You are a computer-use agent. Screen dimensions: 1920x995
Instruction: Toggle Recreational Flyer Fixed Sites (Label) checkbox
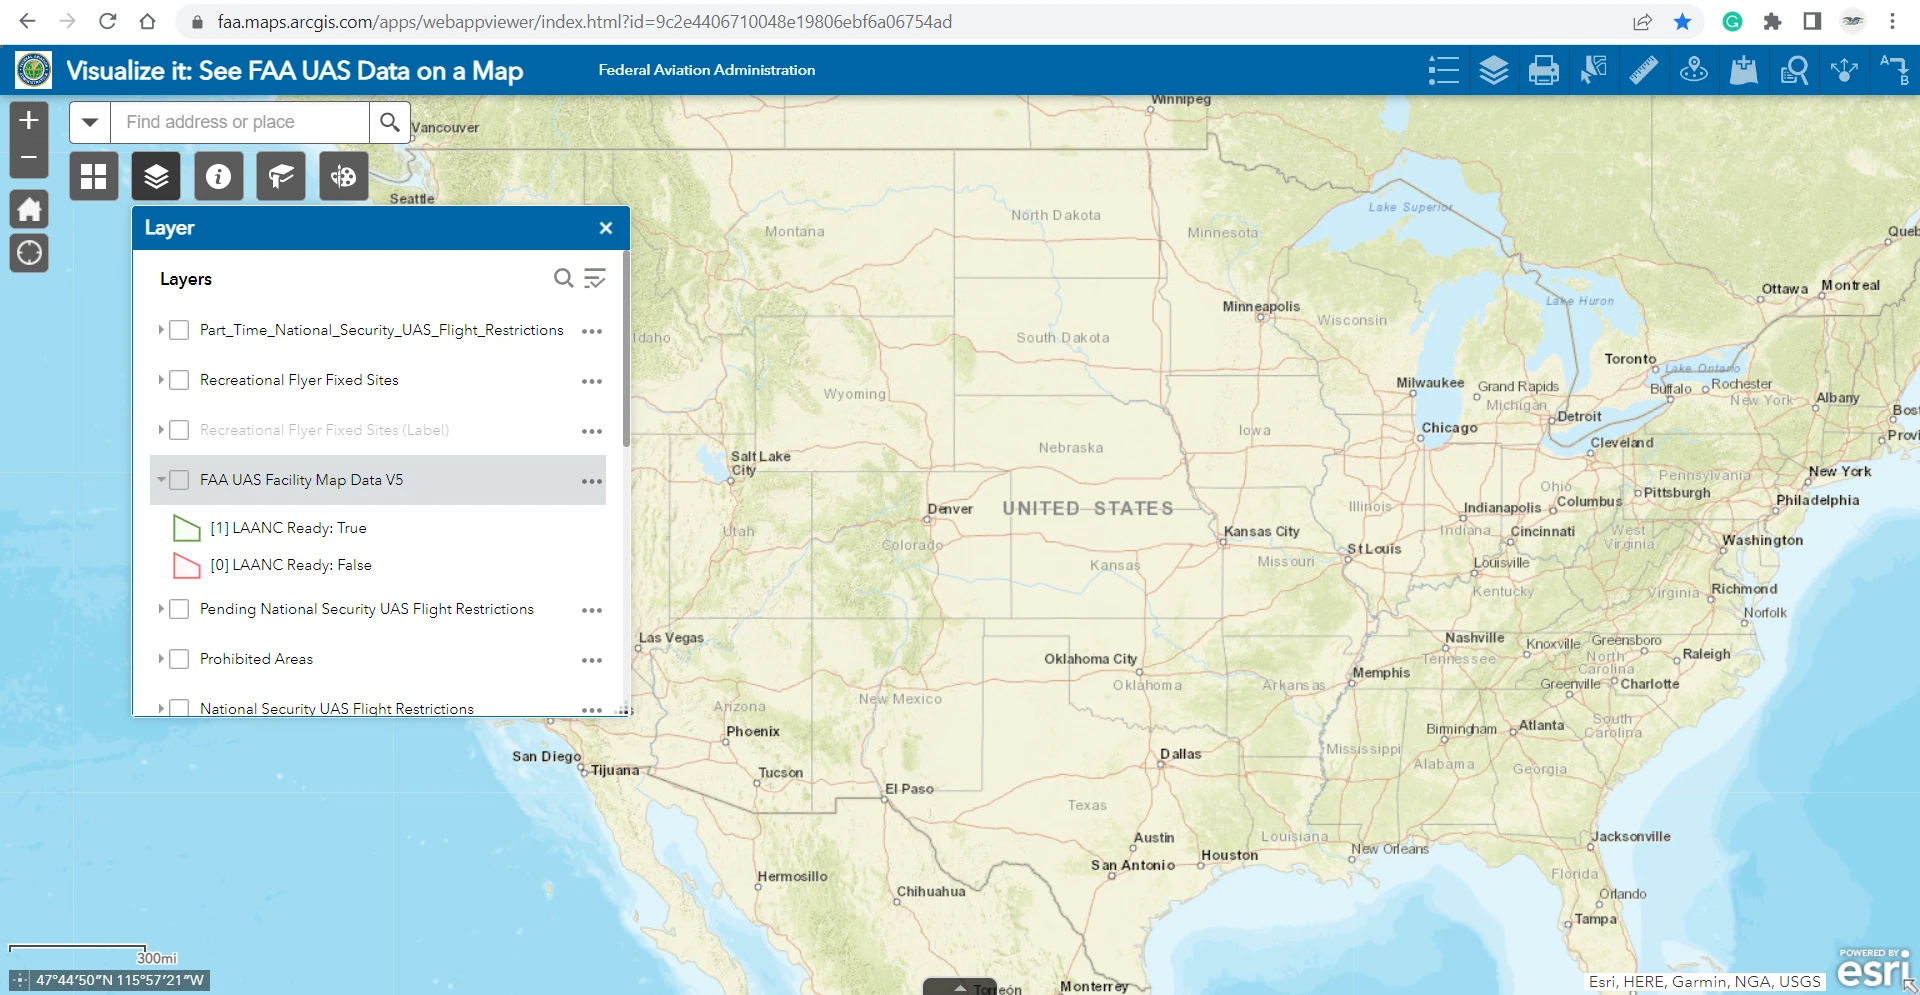click(x=179, y=430)
